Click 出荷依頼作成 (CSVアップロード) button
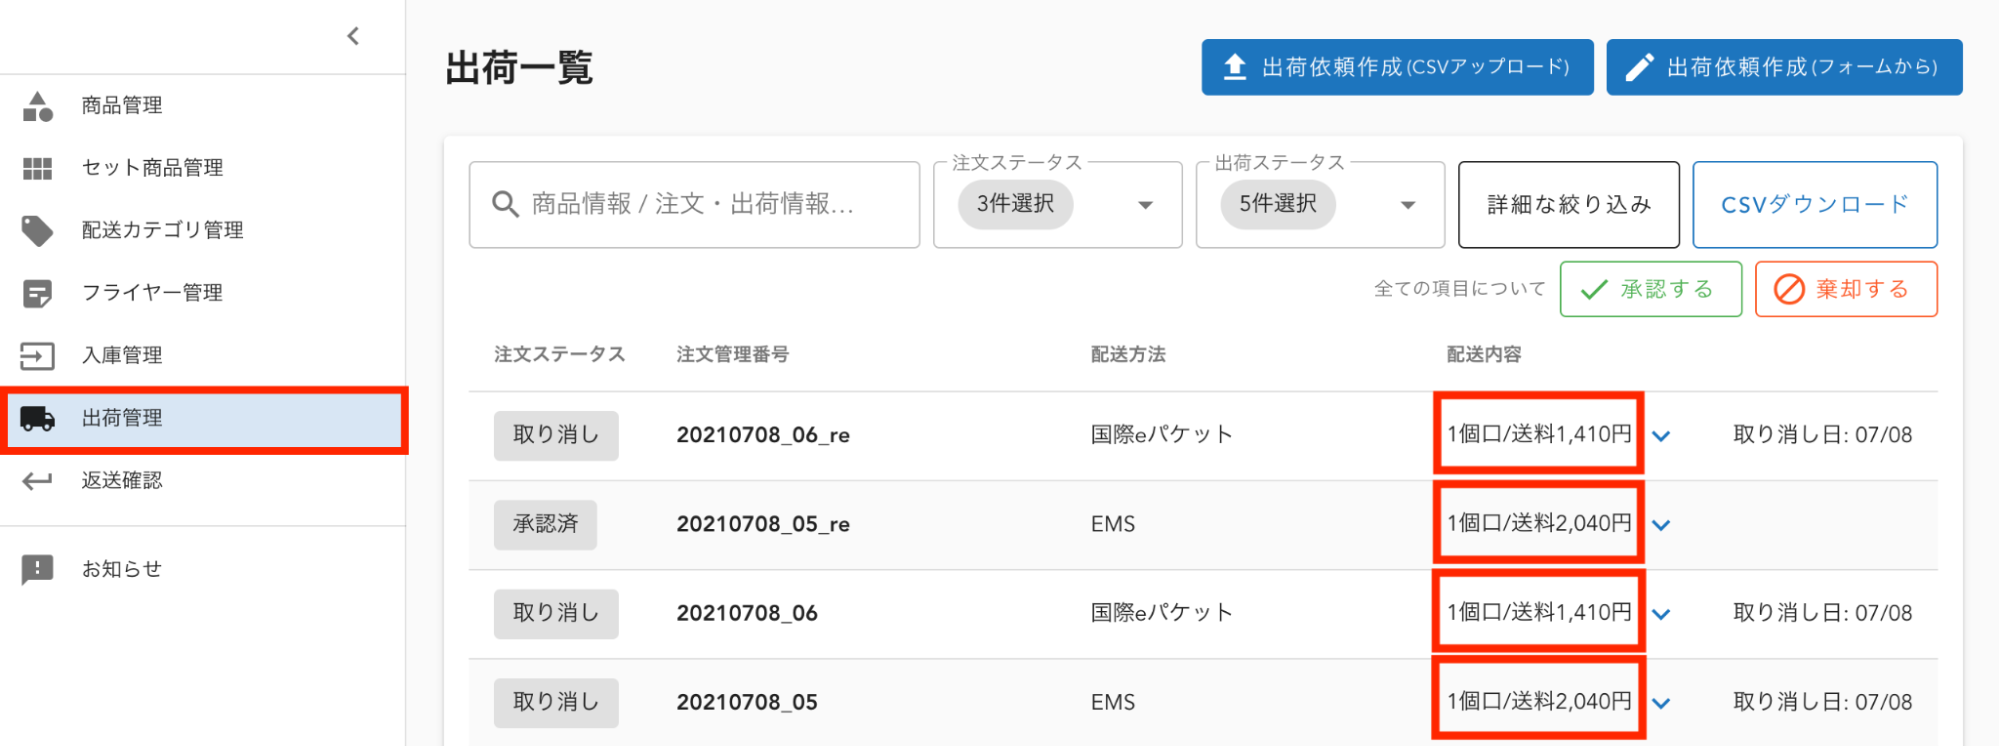Viewport: 1999px width, 746px height. coord(1397,67)
